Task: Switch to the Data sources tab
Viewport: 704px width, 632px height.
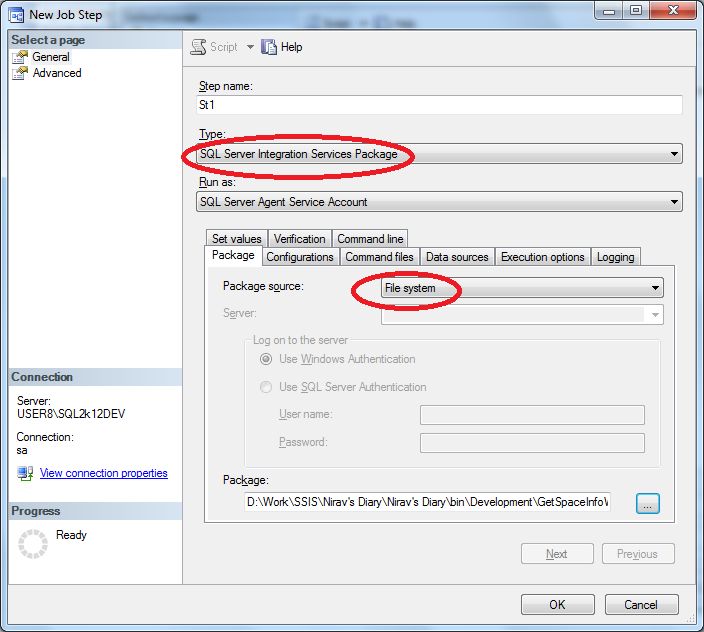Action: [x=457, y=257]
